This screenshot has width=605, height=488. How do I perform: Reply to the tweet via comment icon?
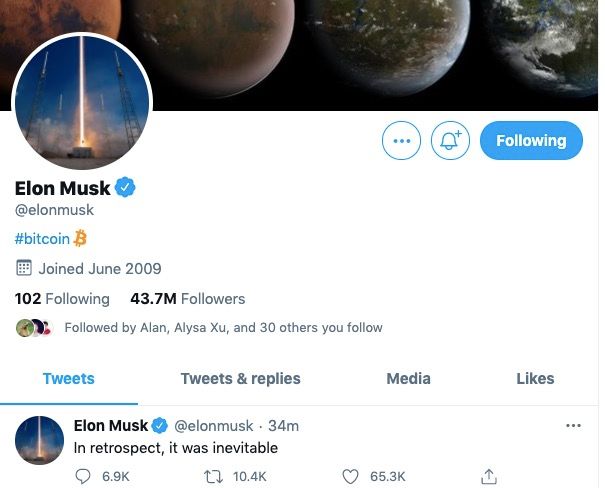point(83,477)
